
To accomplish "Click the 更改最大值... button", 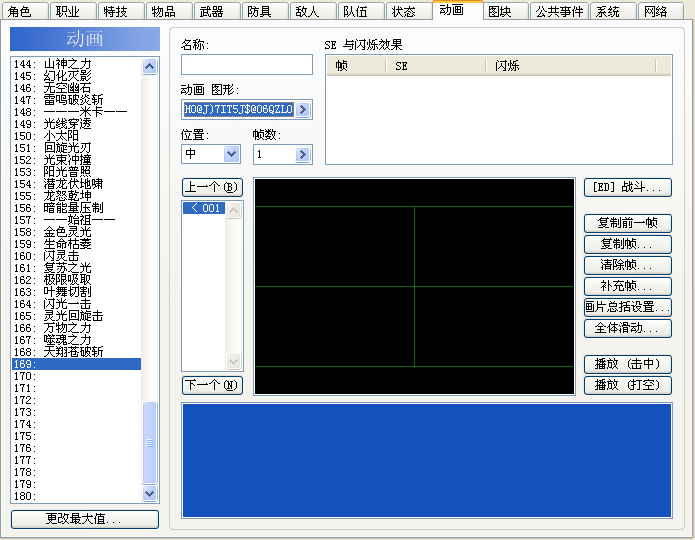I will click(85, 519).
